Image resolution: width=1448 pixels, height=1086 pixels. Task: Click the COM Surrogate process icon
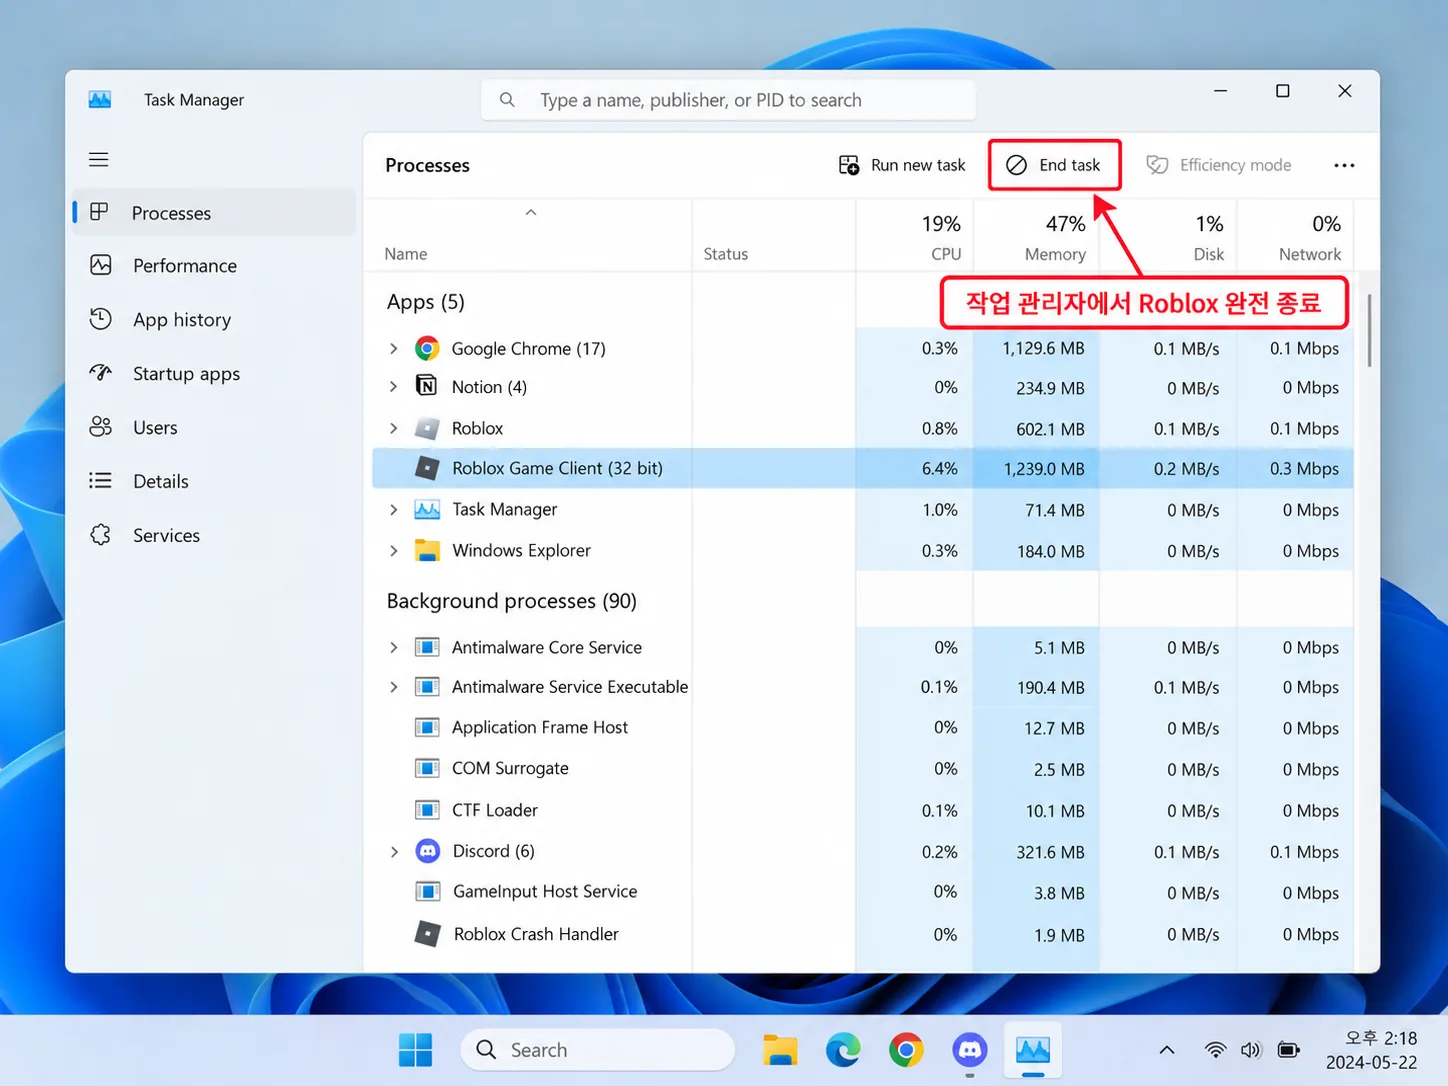pyautogui.click(x=427, y=768)
